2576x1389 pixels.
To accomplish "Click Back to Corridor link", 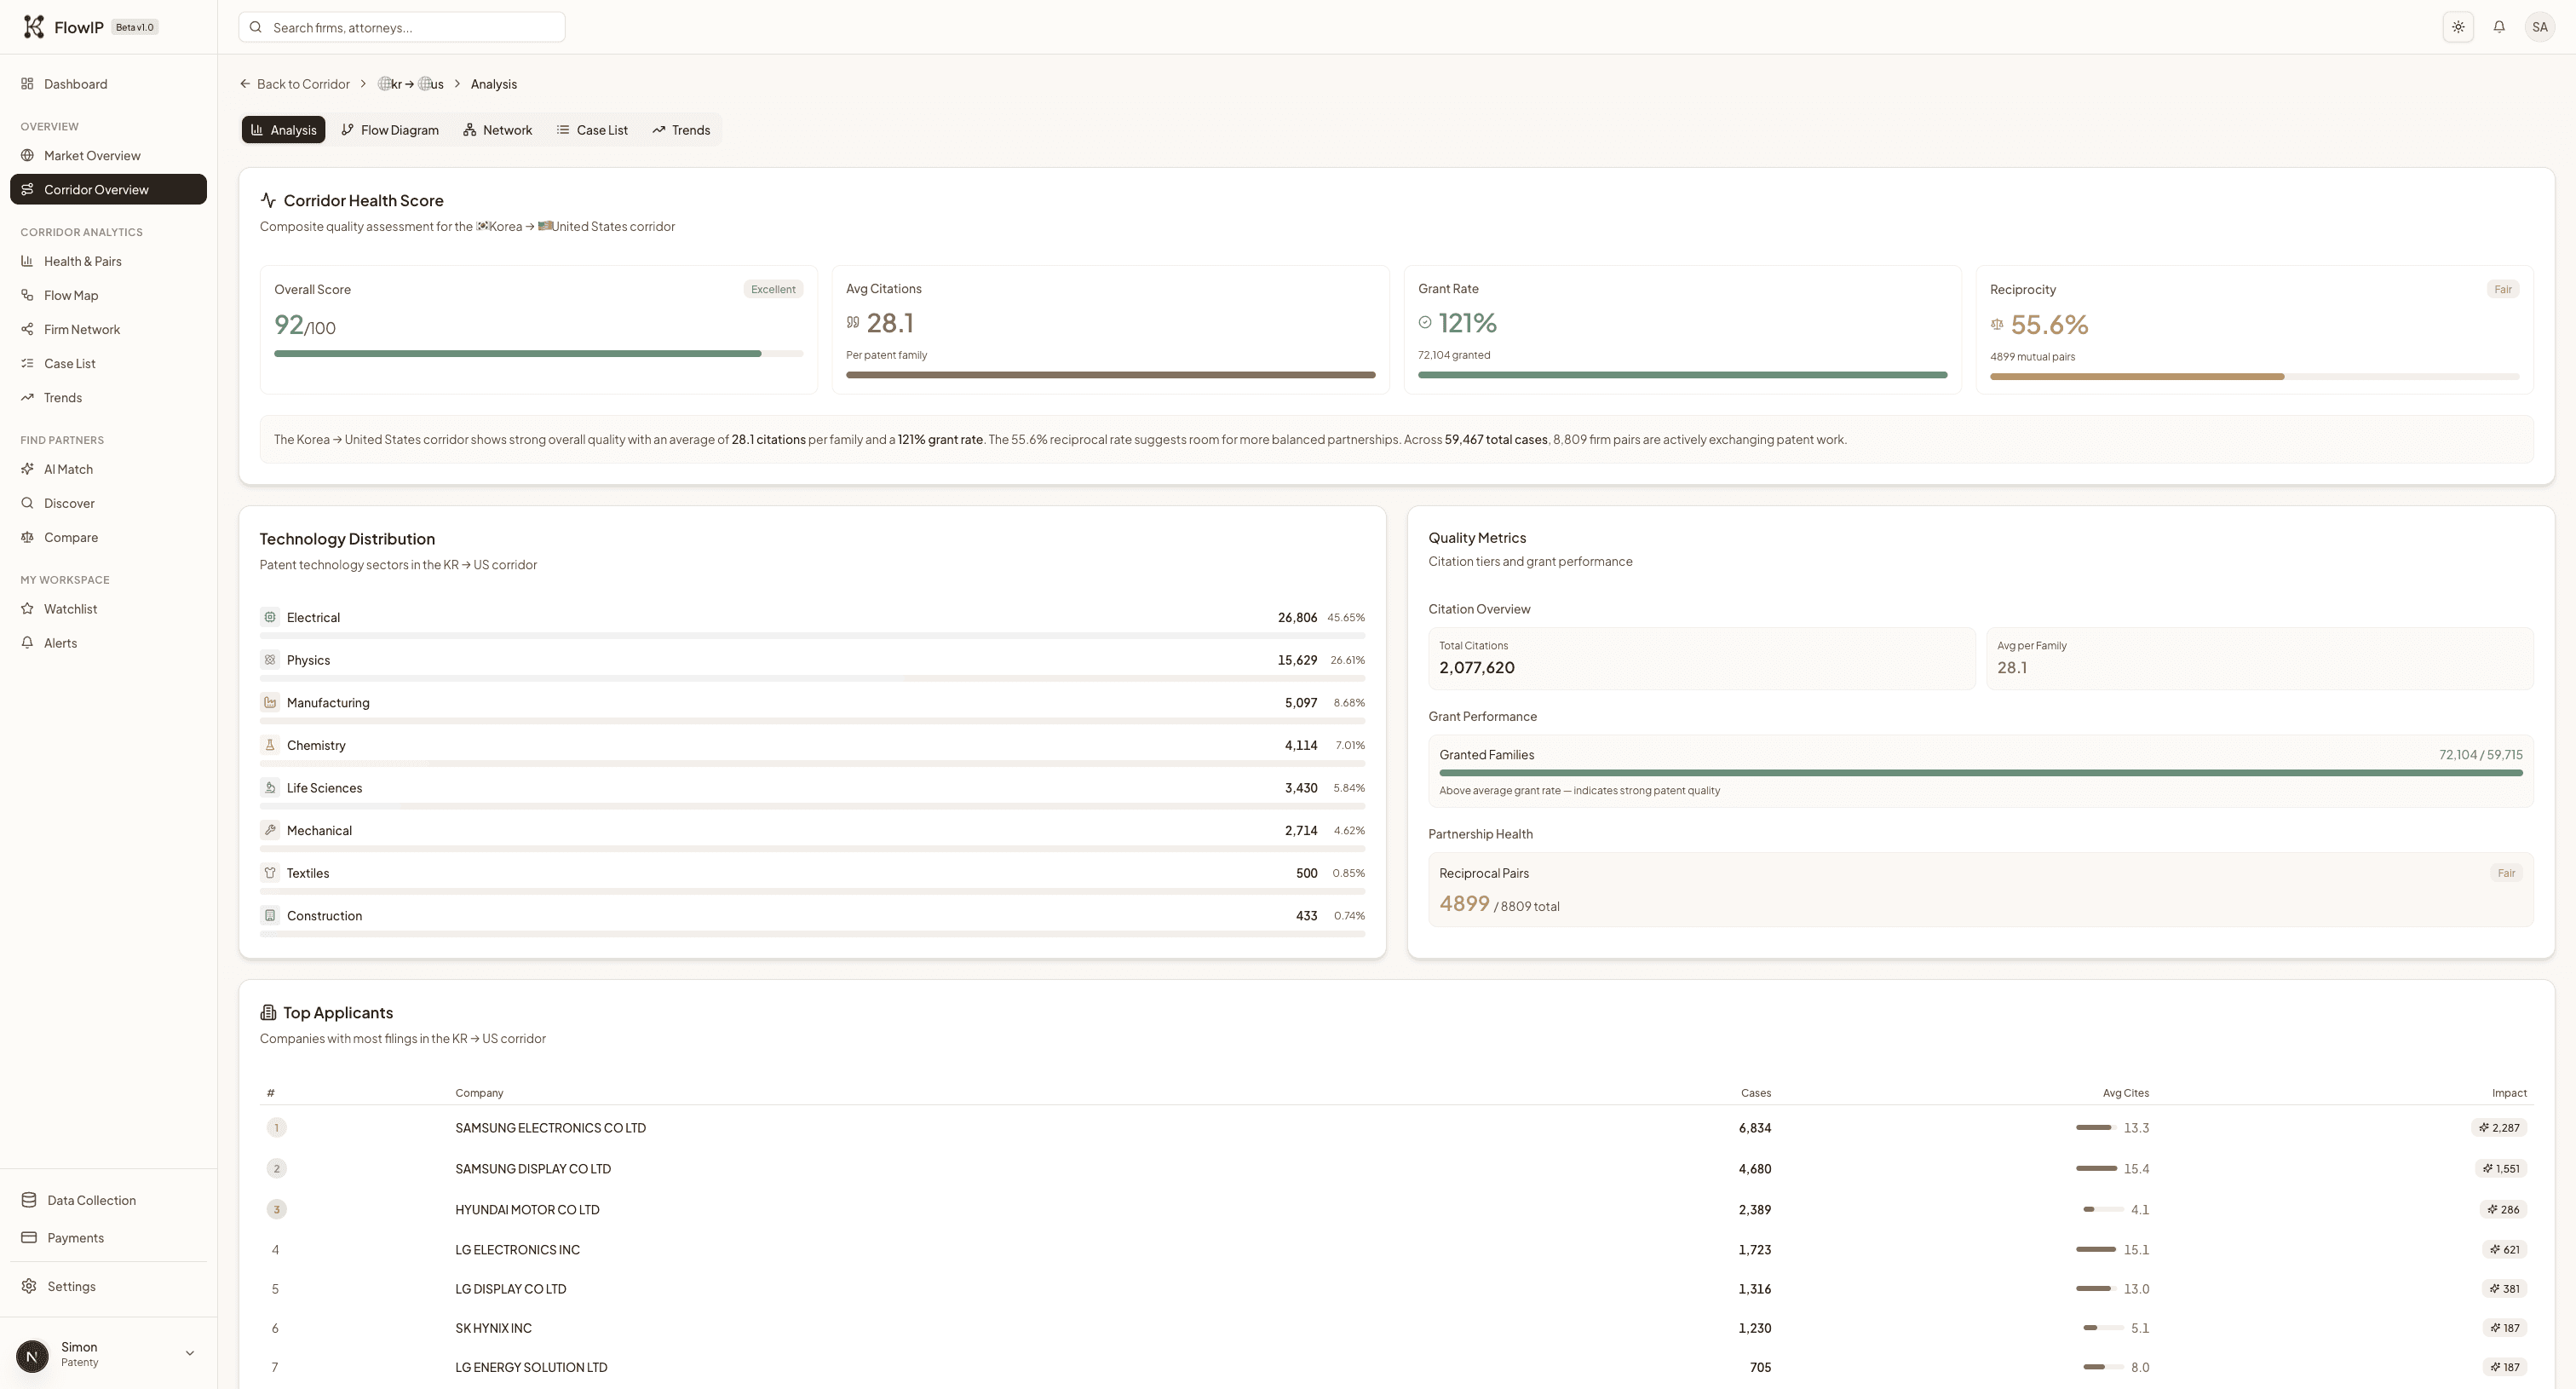I will coord(295,84).
